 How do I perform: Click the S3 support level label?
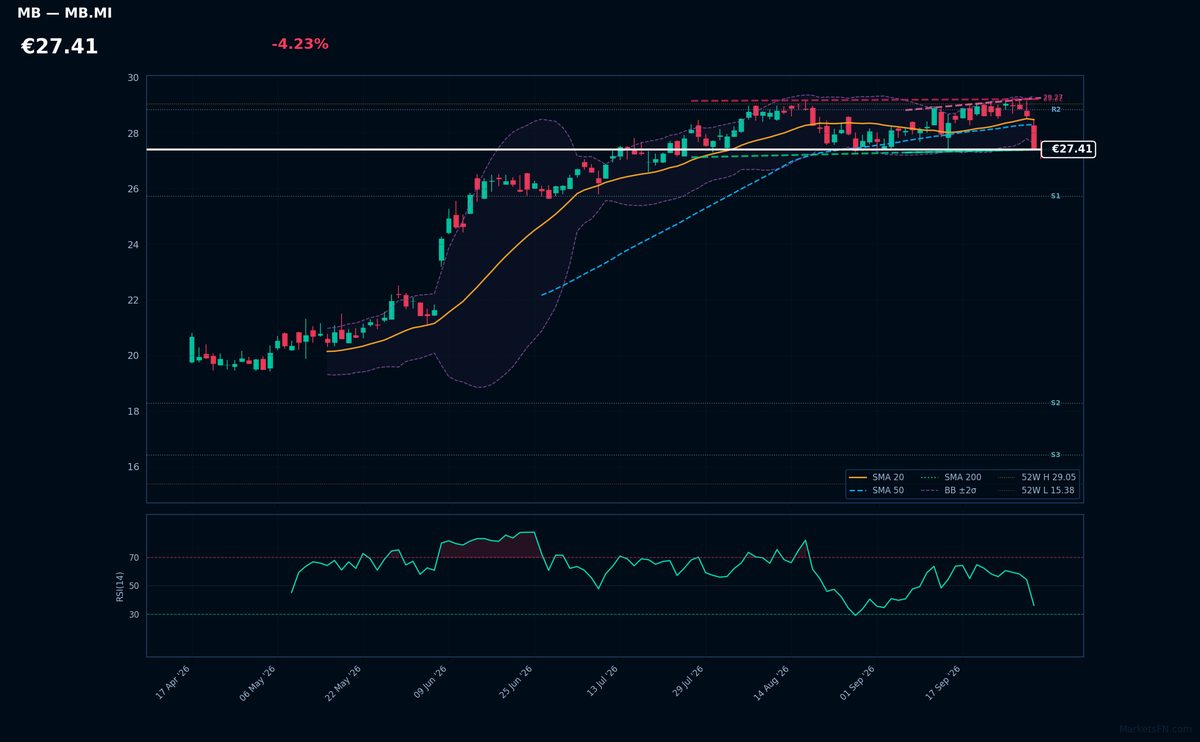(1055, 455)
